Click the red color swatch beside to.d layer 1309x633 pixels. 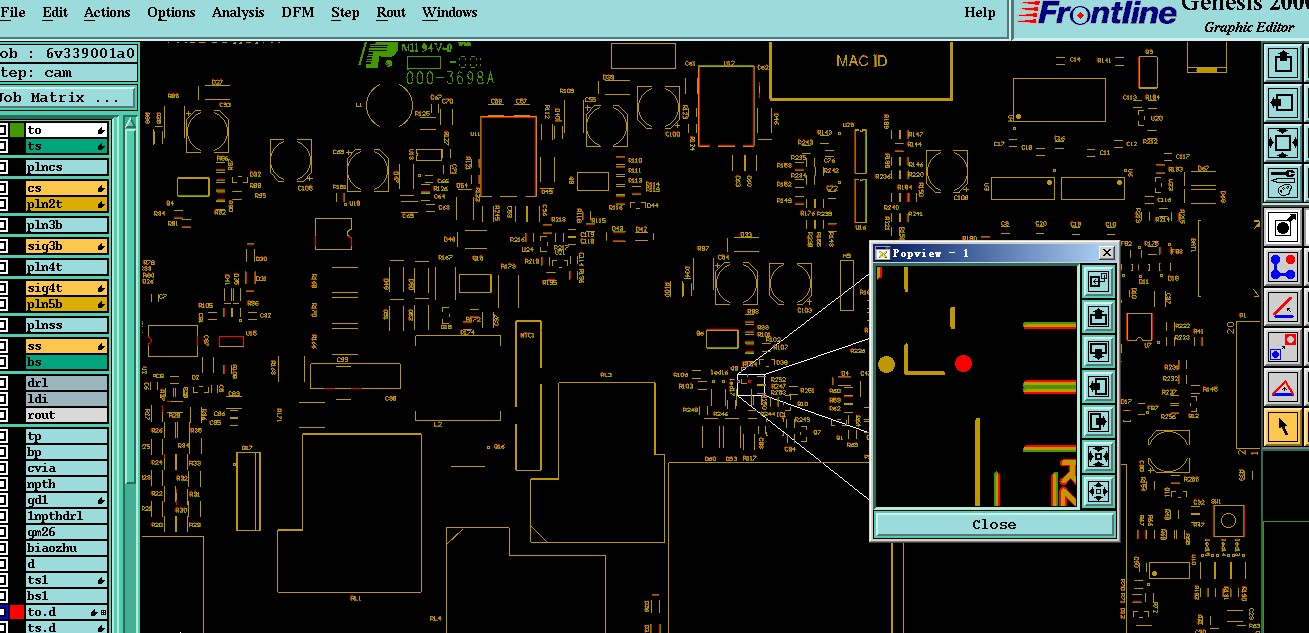click(x=17, y=612)
